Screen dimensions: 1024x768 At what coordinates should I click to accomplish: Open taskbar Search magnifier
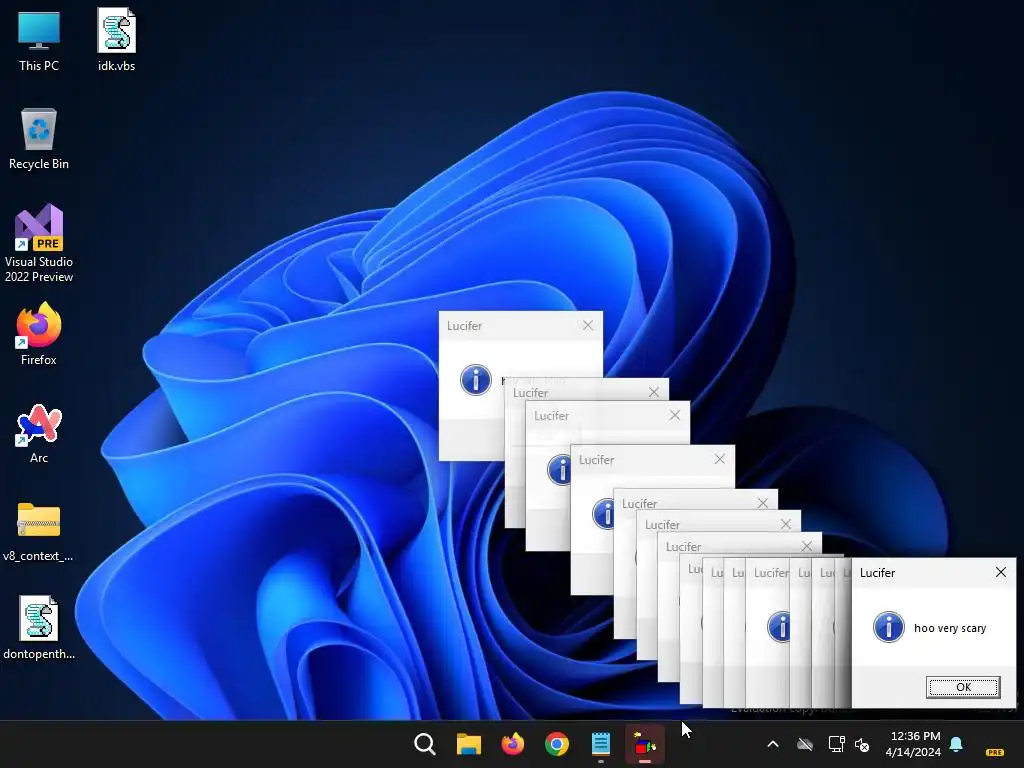424,744
